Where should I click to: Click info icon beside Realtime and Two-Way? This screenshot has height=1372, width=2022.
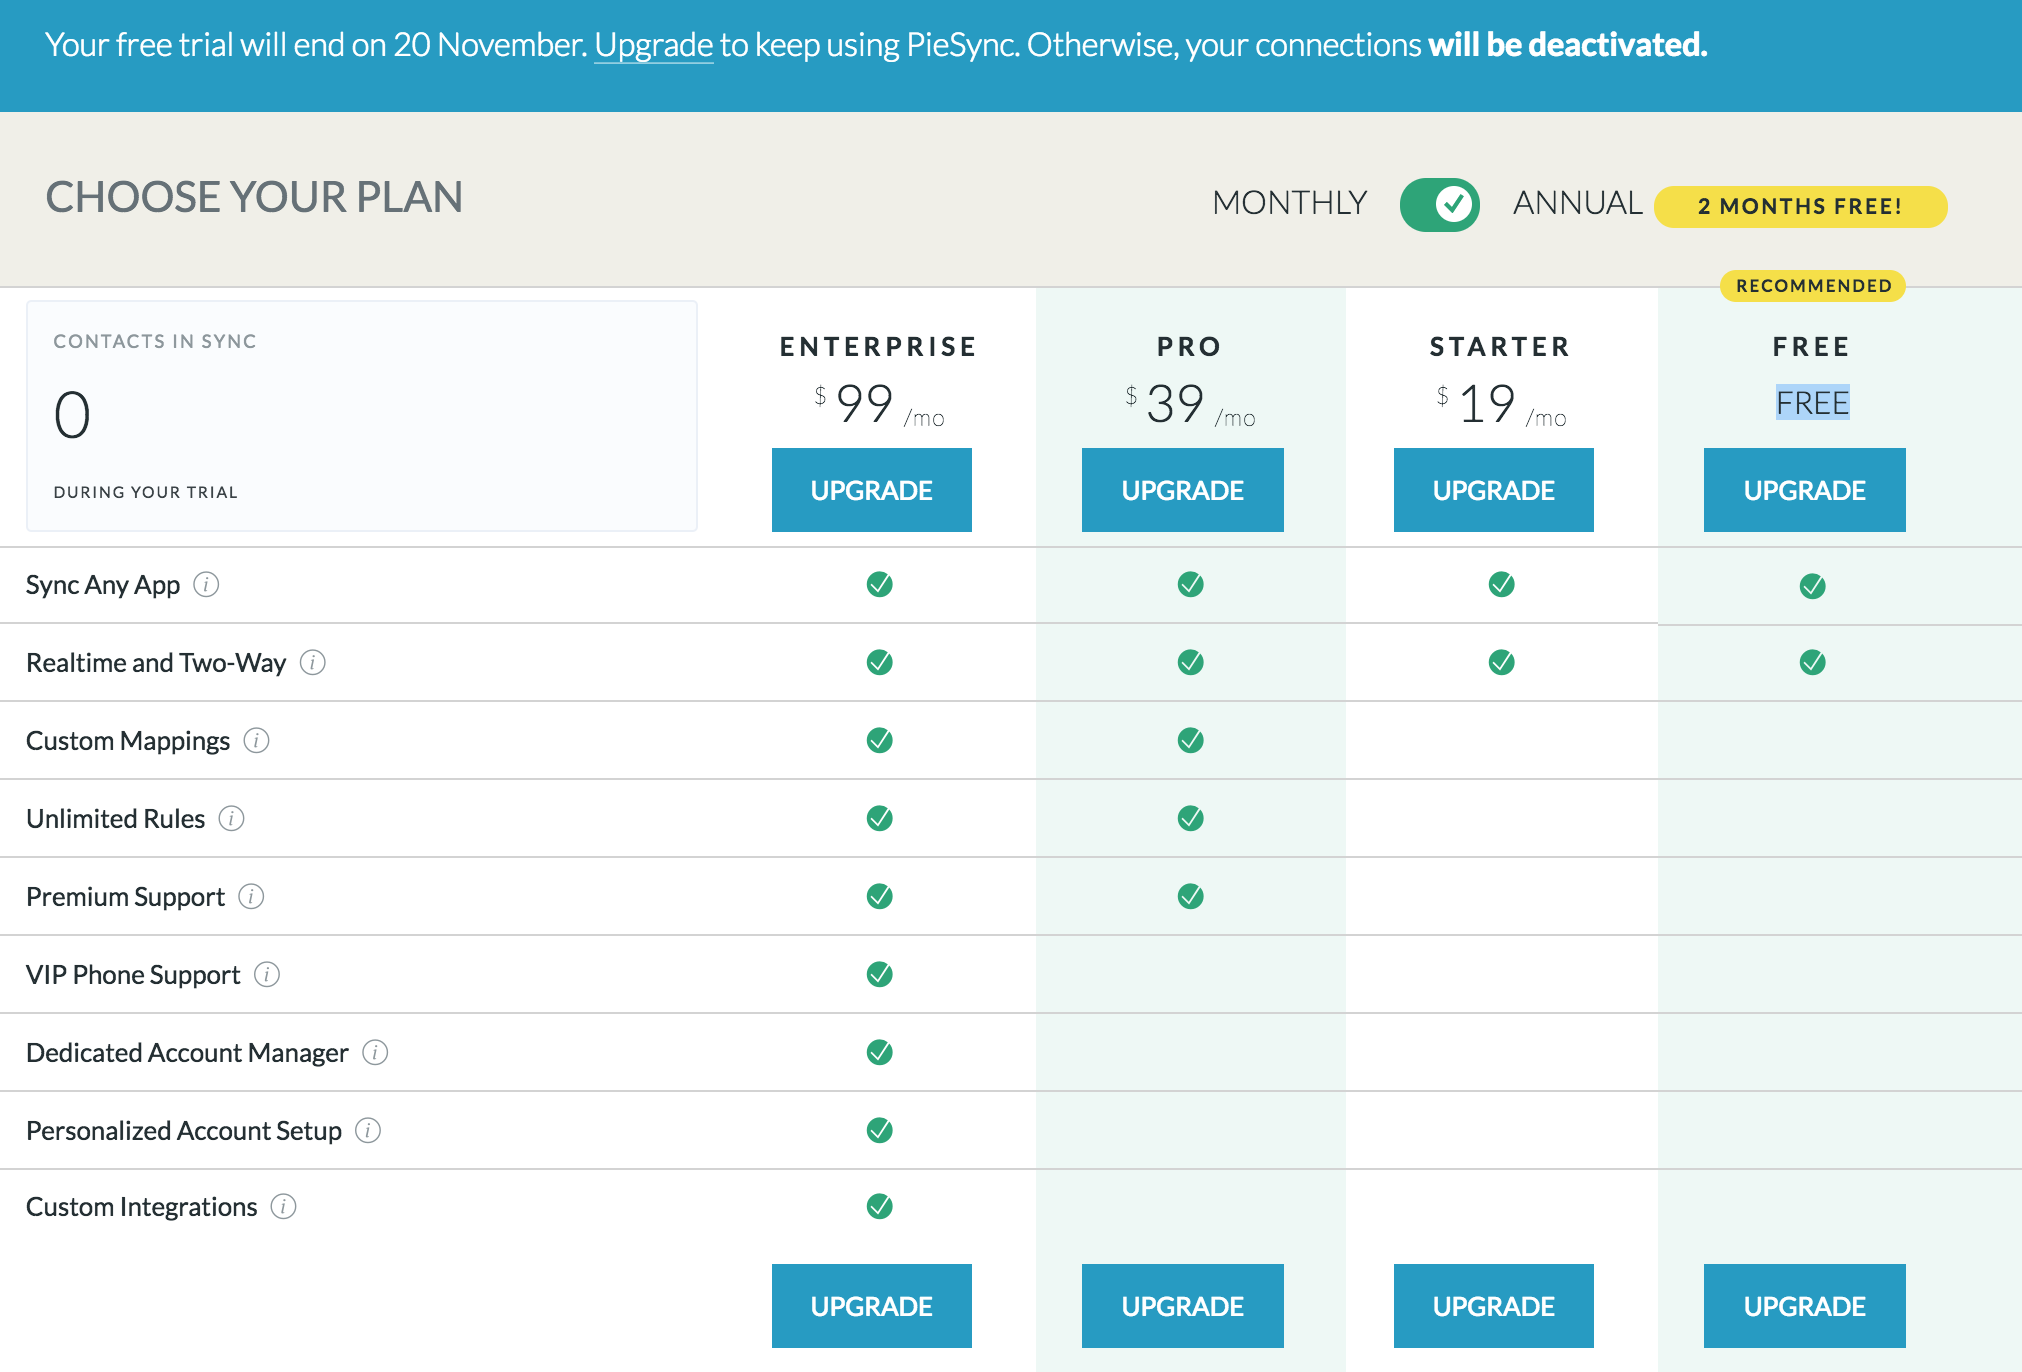(x=313, y=662)
